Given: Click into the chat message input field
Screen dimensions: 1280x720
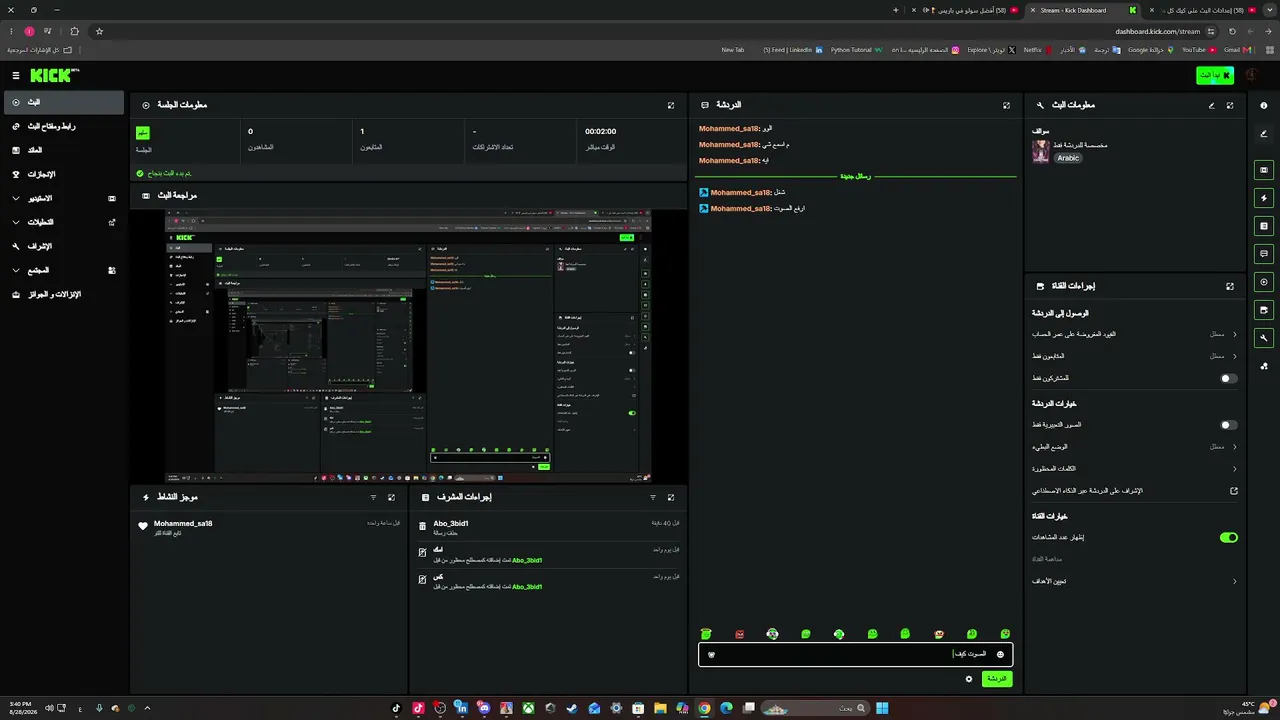Looking at the screenshot, I should (x=855, y=654).
